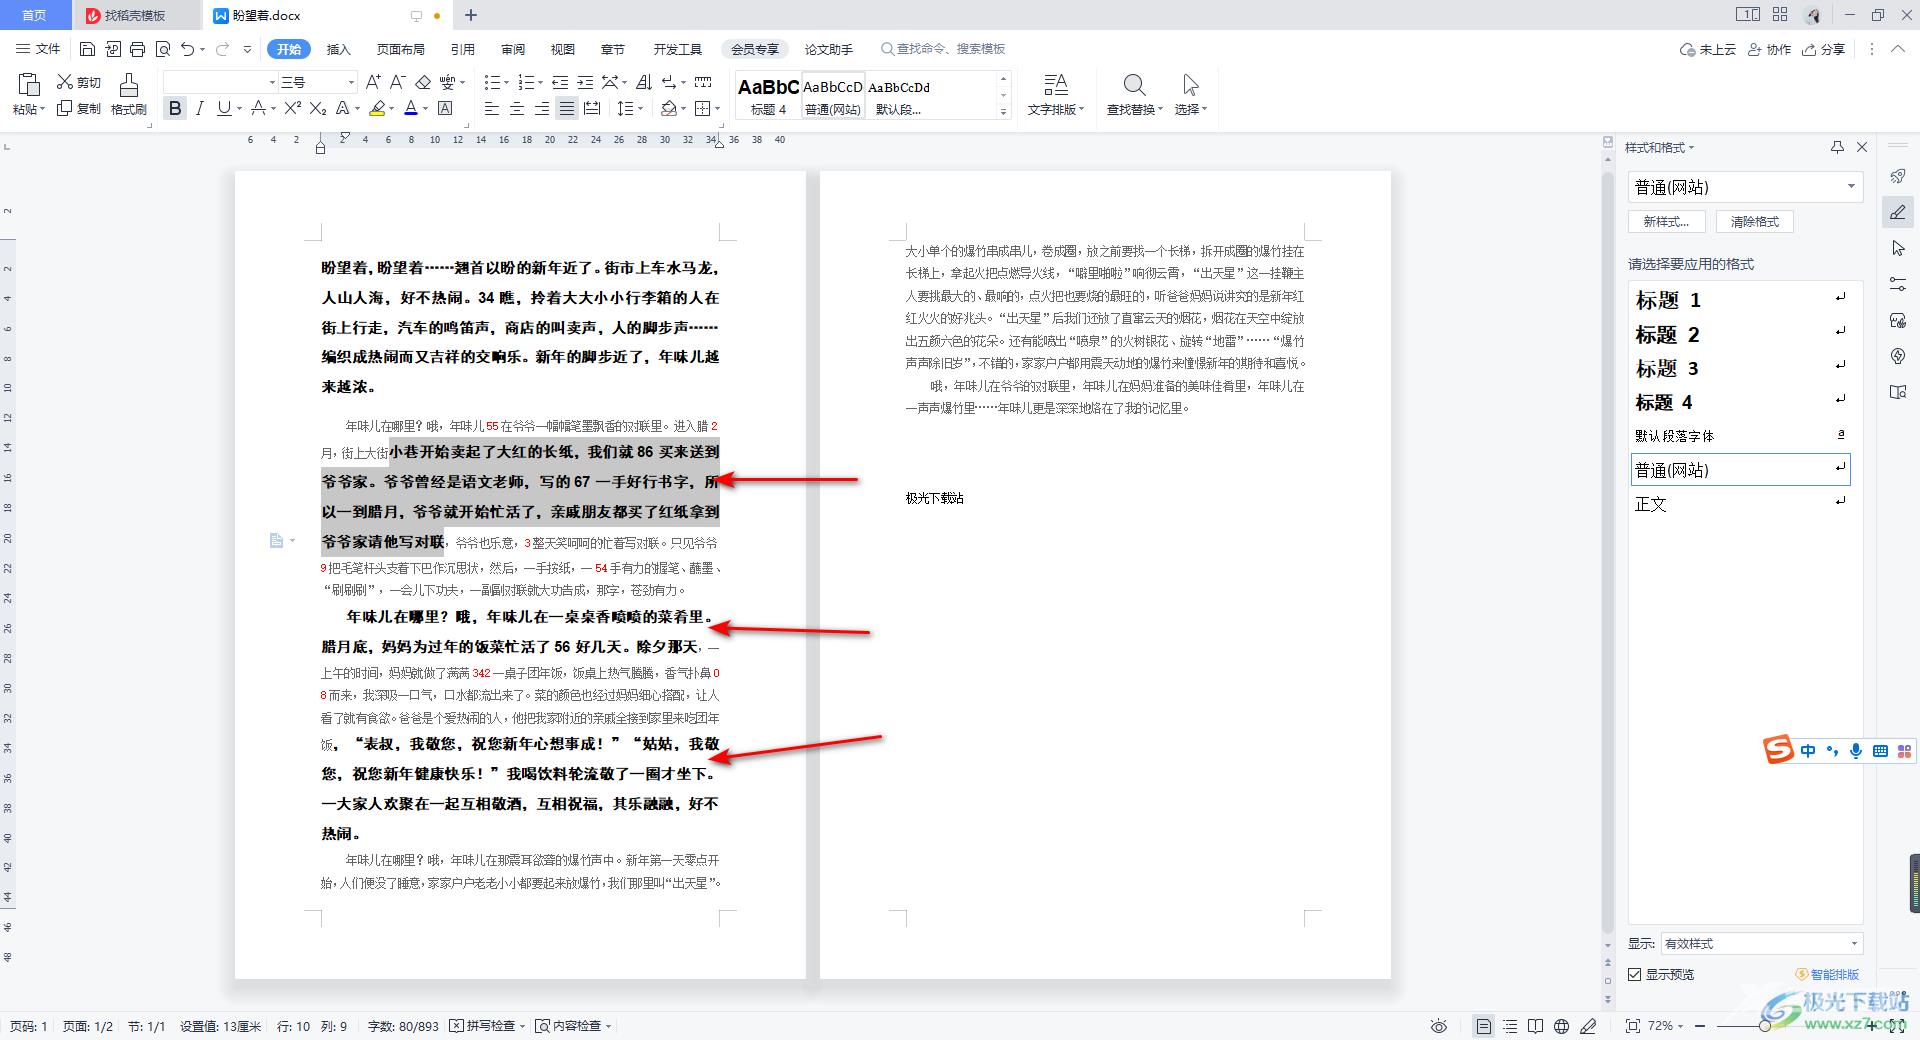Increase font size with A+ icon
Viewport: 1920px width, 1040px height.
click(x=373, y=82)
